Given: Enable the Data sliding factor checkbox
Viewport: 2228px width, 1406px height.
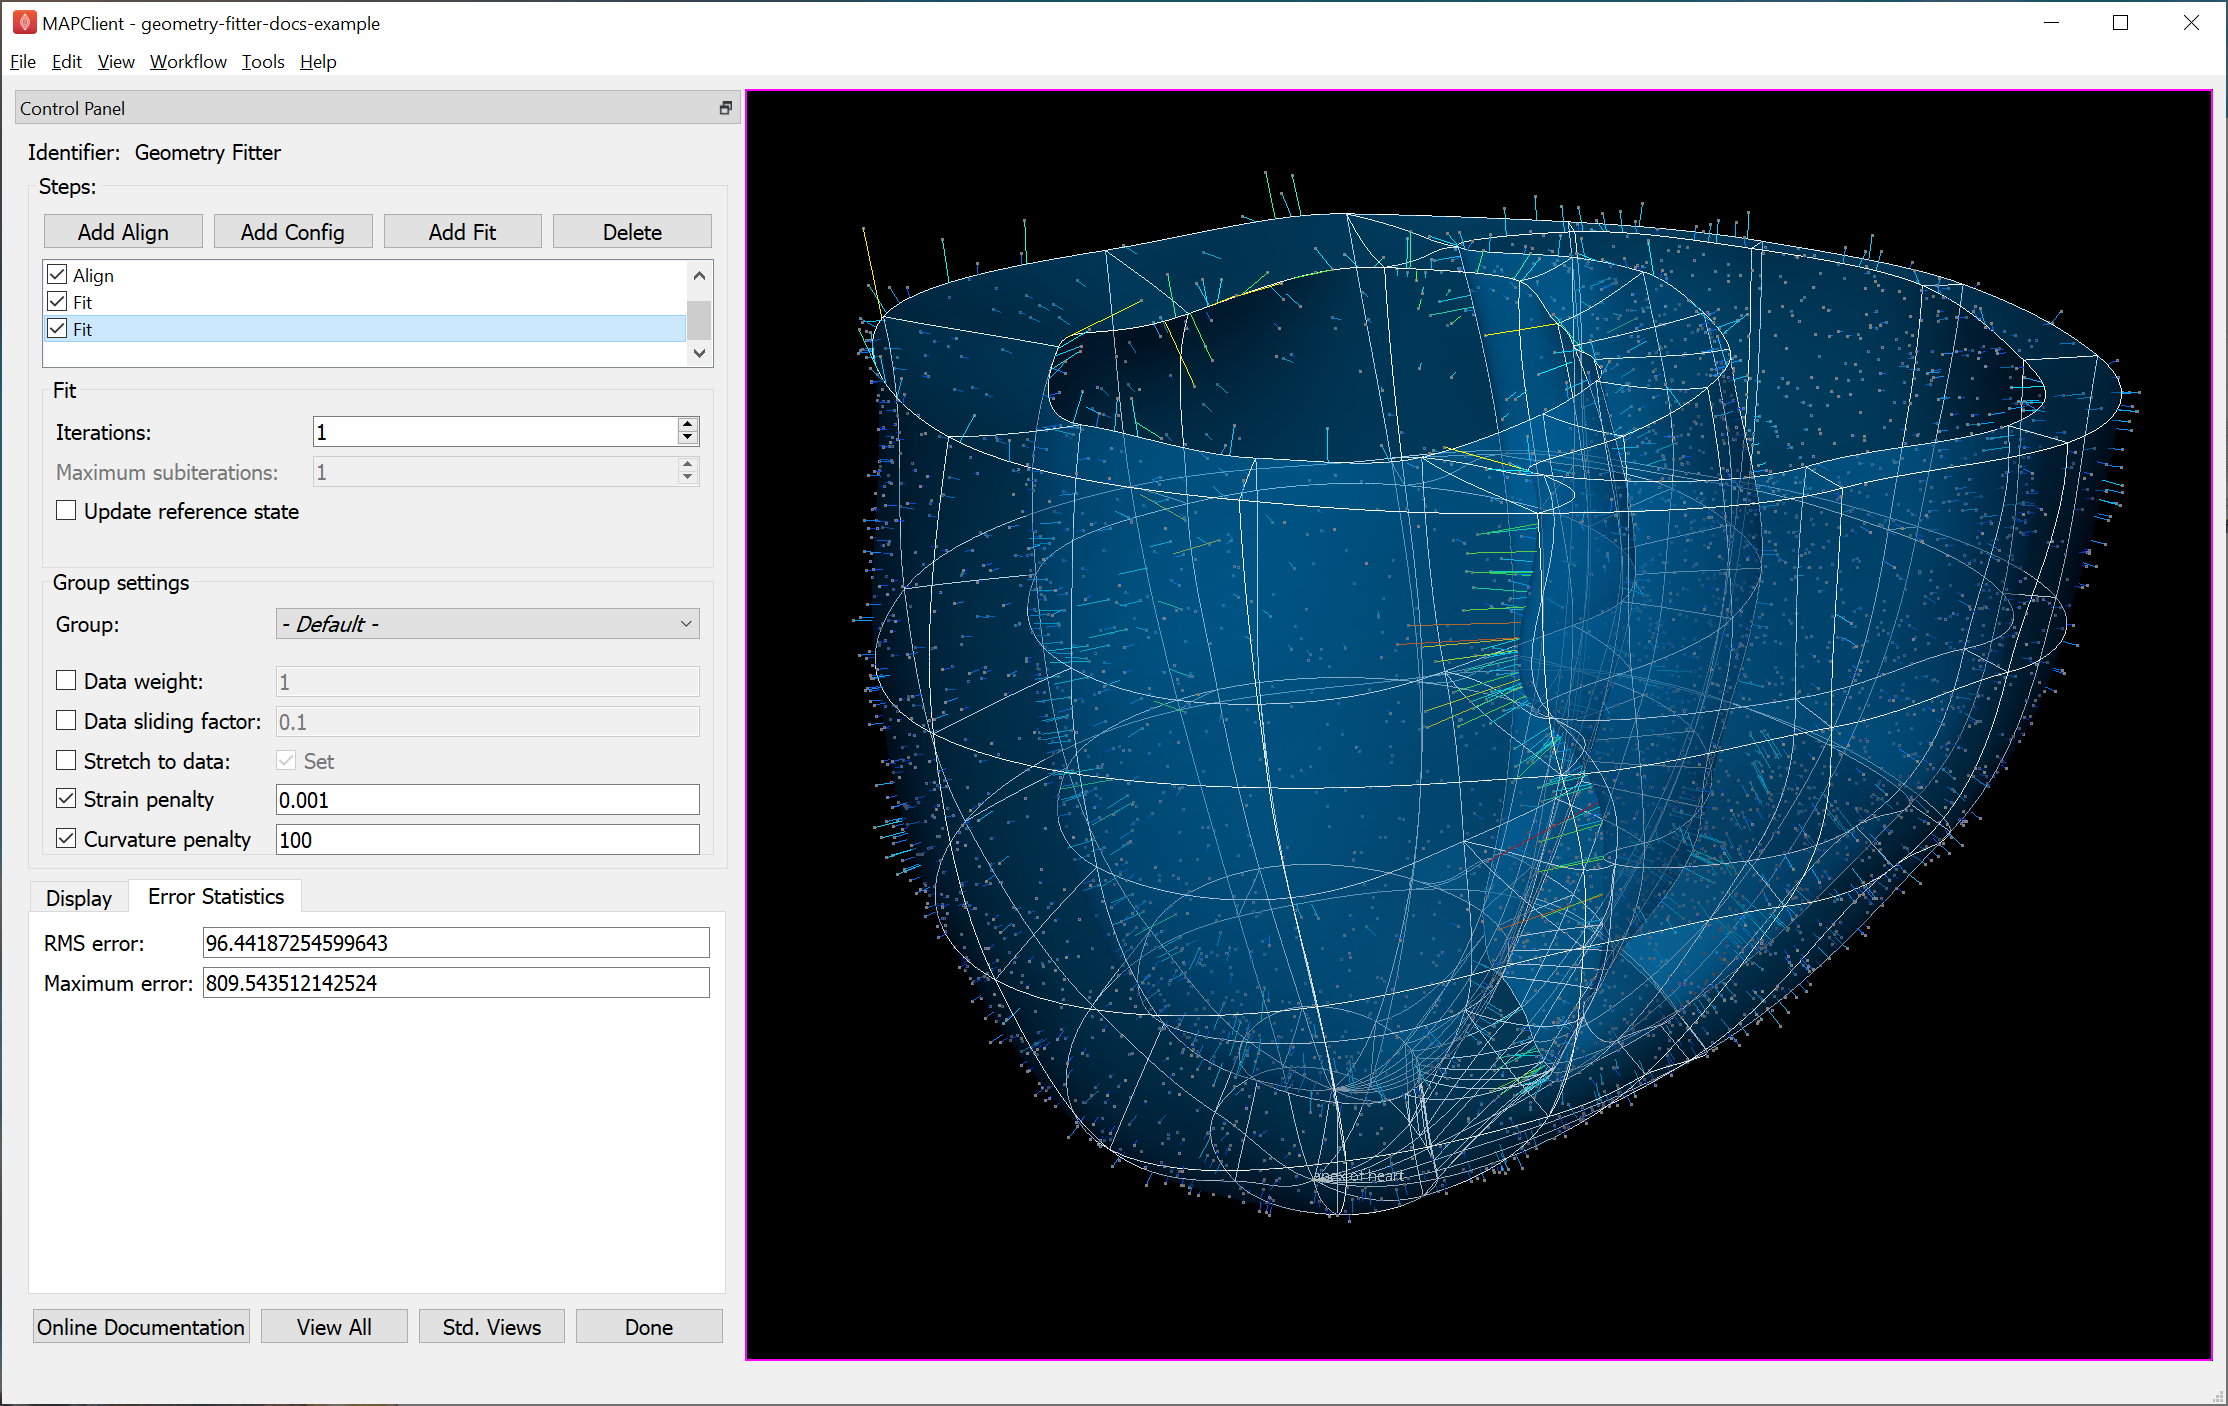Looking at the screenshot, I should [x=66, y=721].
